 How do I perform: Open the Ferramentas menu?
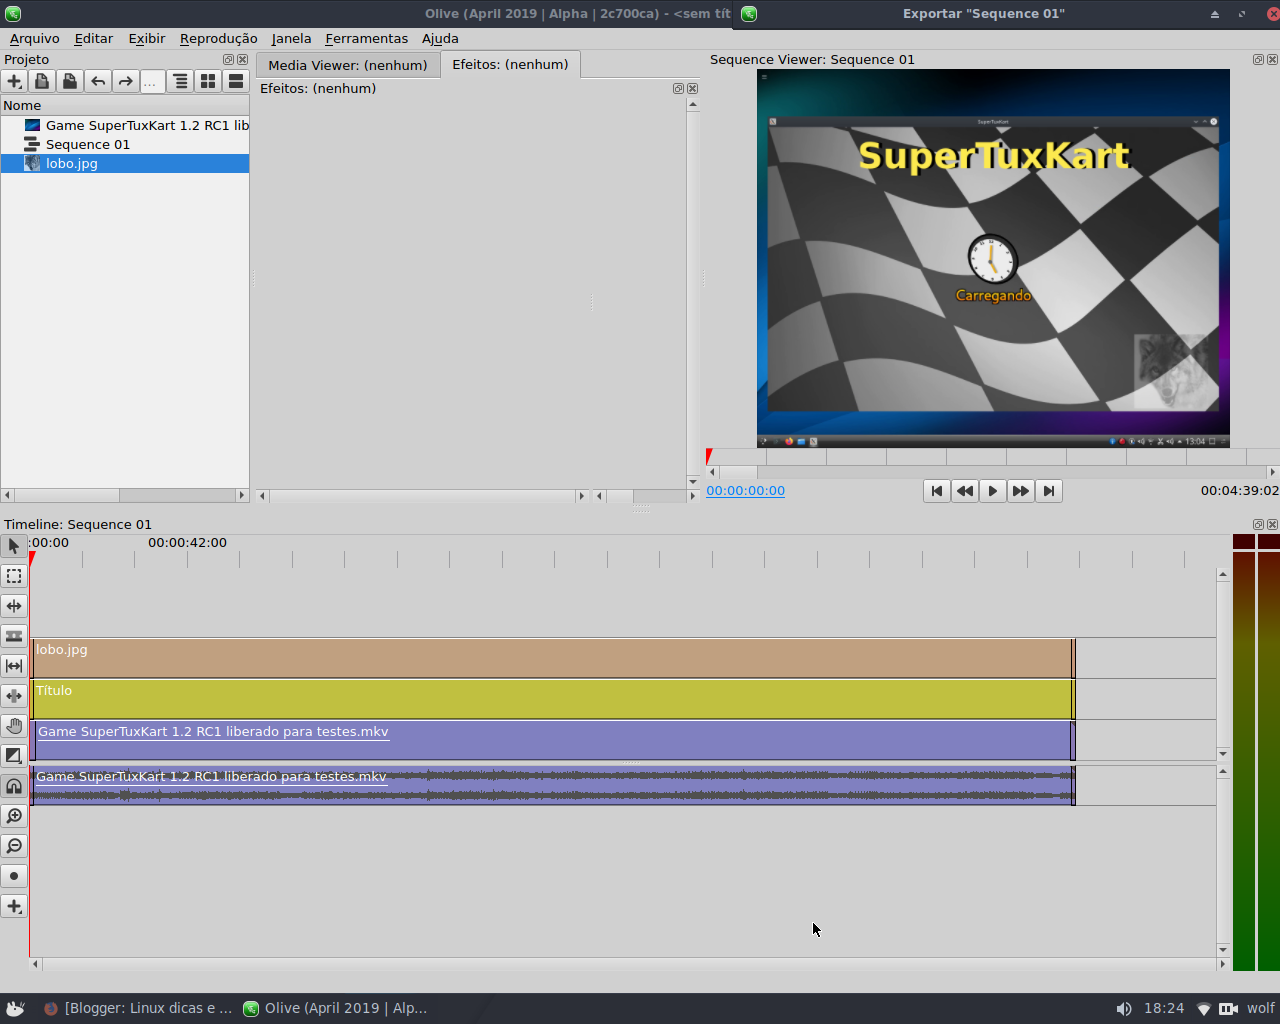pyautogui.click(x=366, y=38)
